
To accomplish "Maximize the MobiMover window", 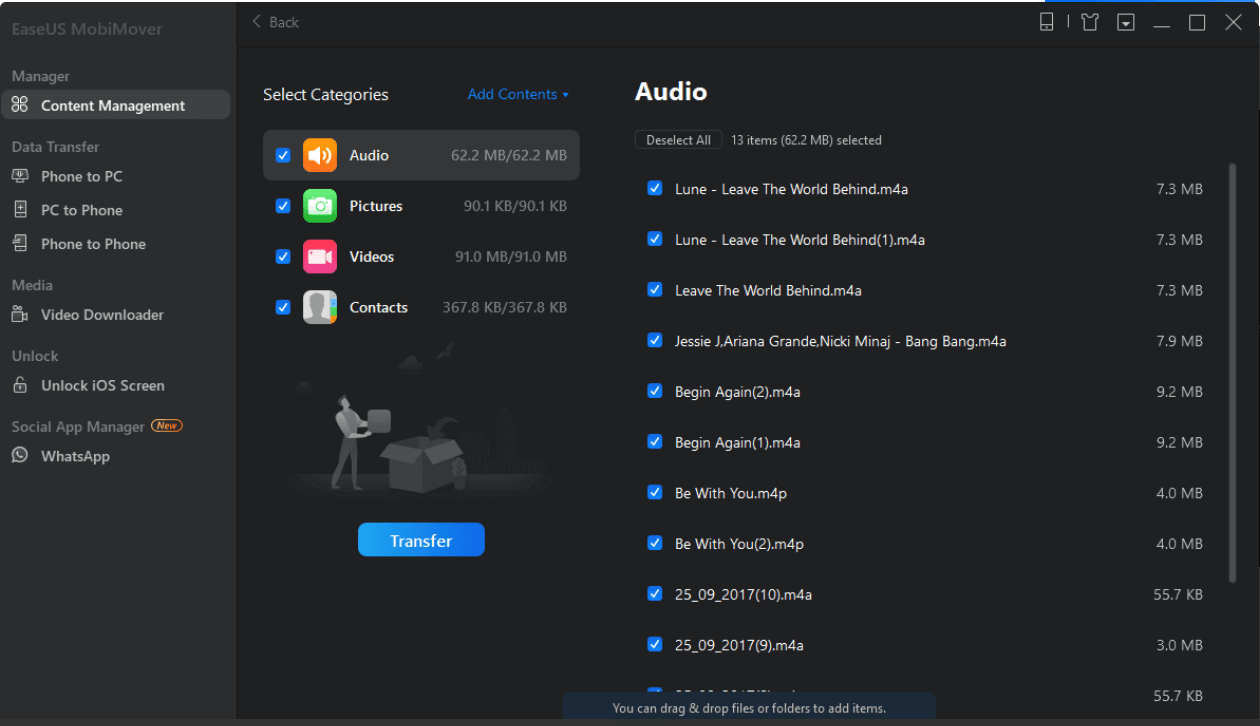I will (1197, 22).
